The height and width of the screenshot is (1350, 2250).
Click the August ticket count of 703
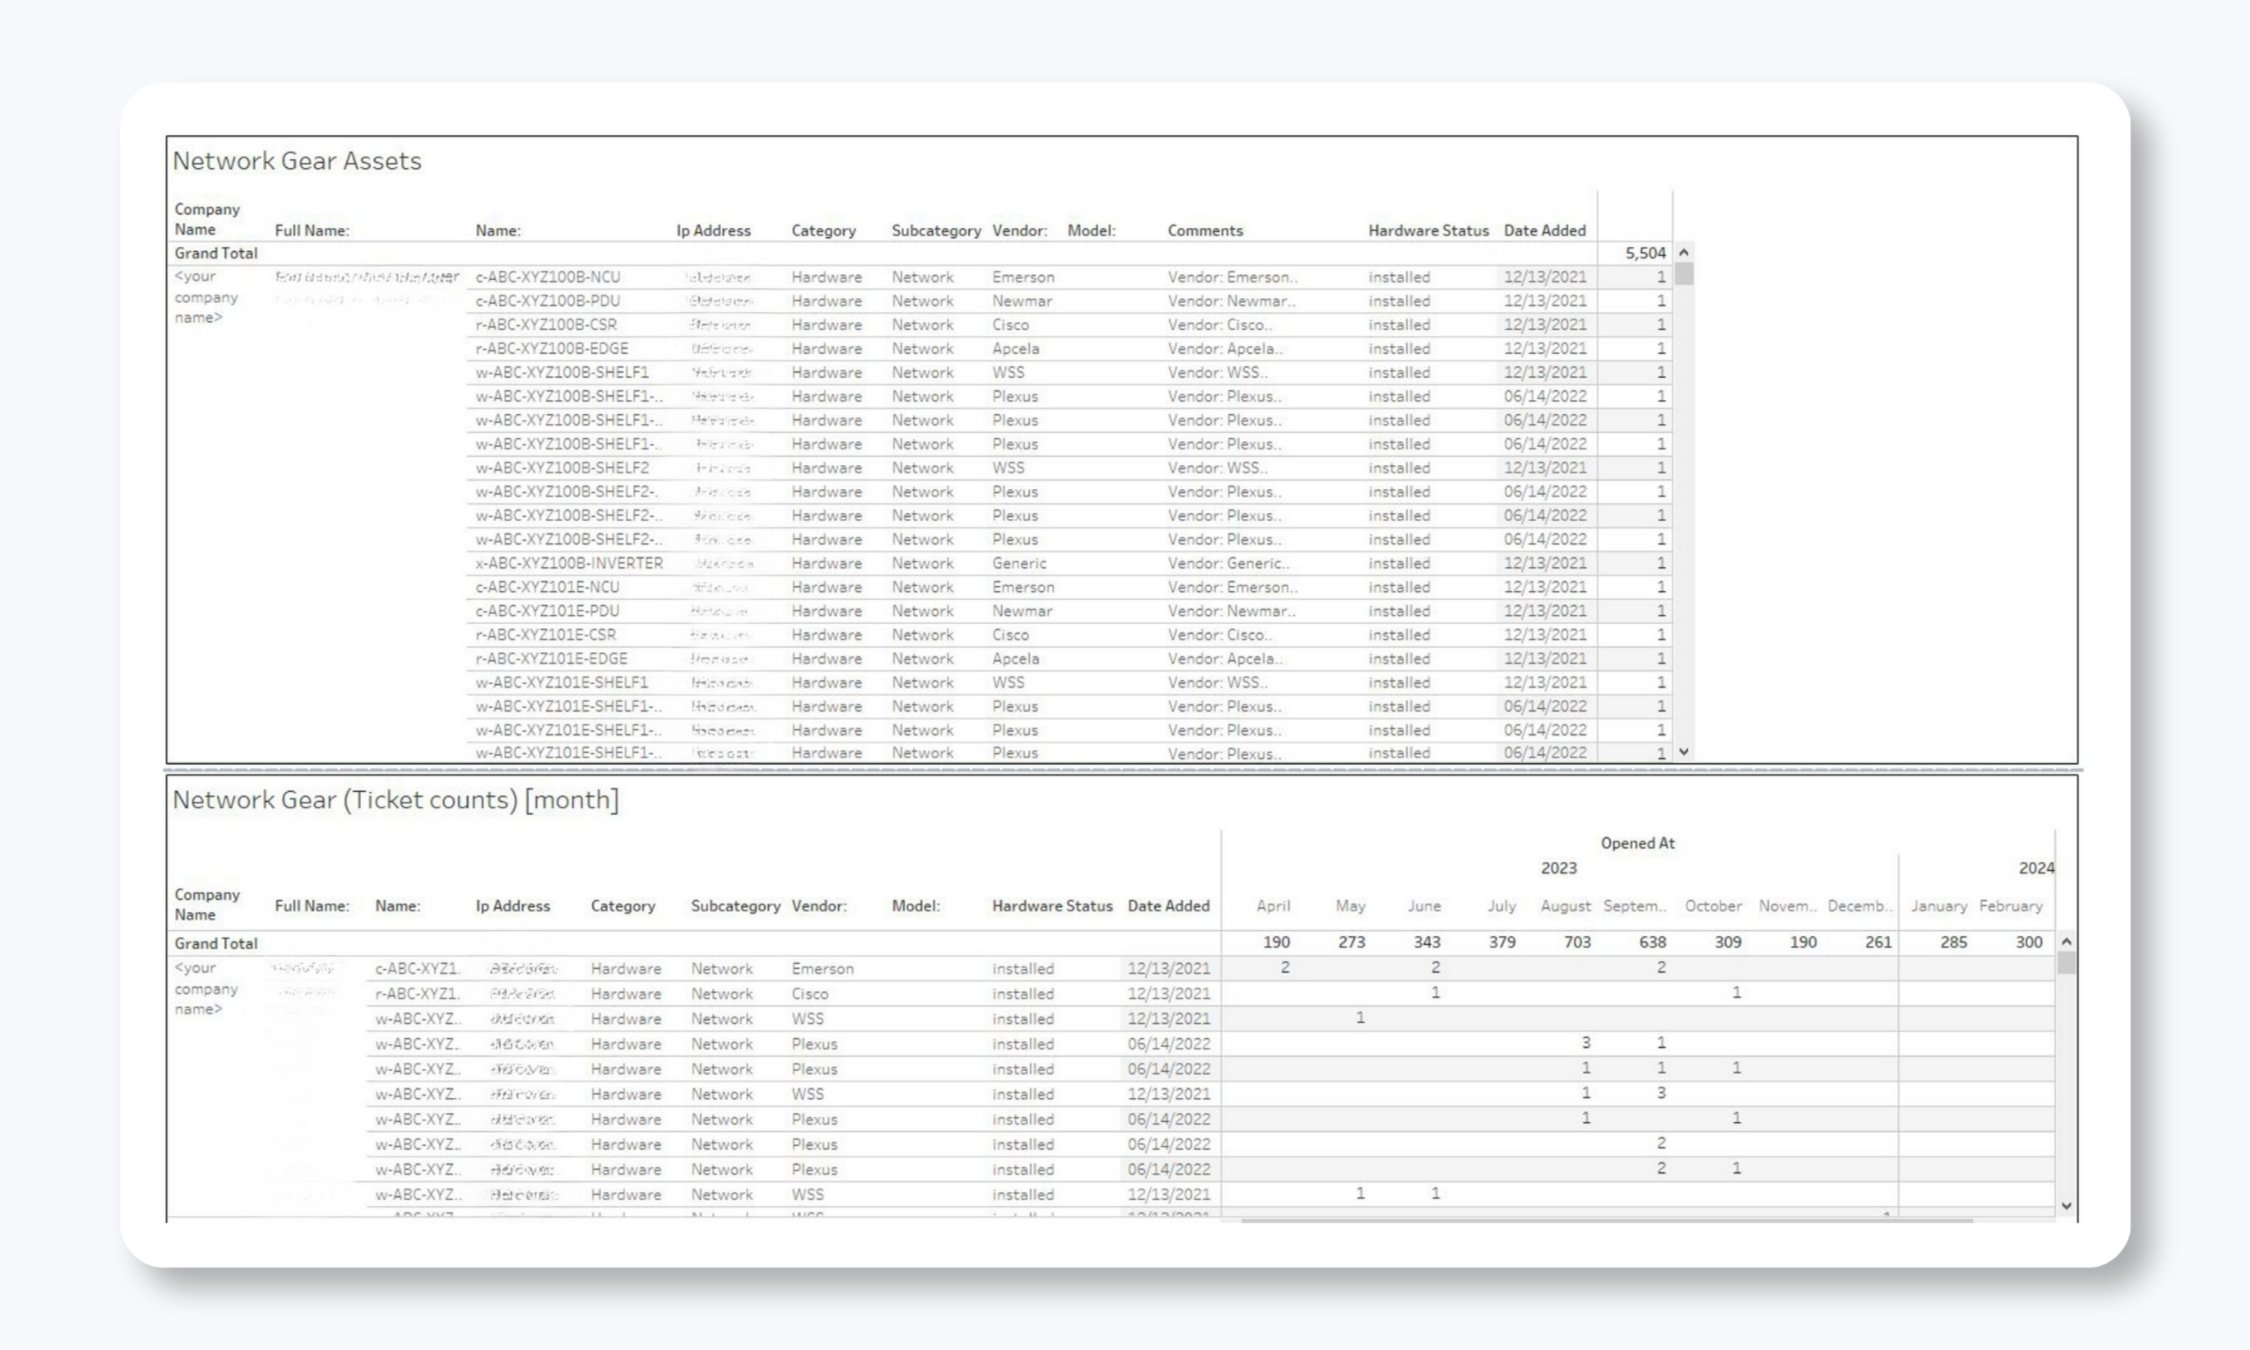(x=1568, y=941)
